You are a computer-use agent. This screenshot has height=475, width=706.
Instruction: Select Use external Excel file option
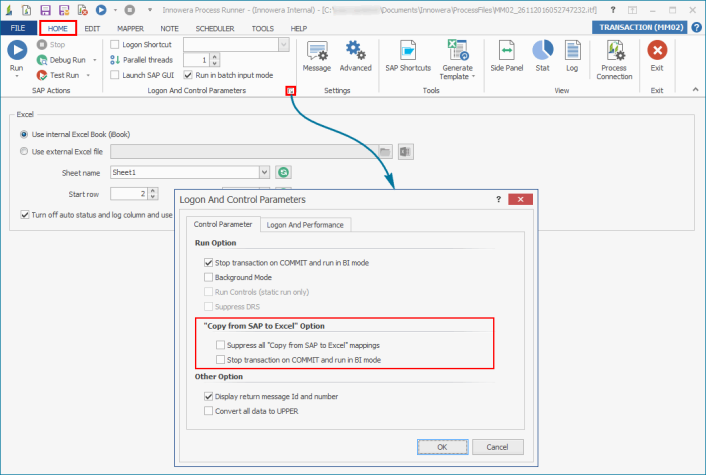pos(25,151)
